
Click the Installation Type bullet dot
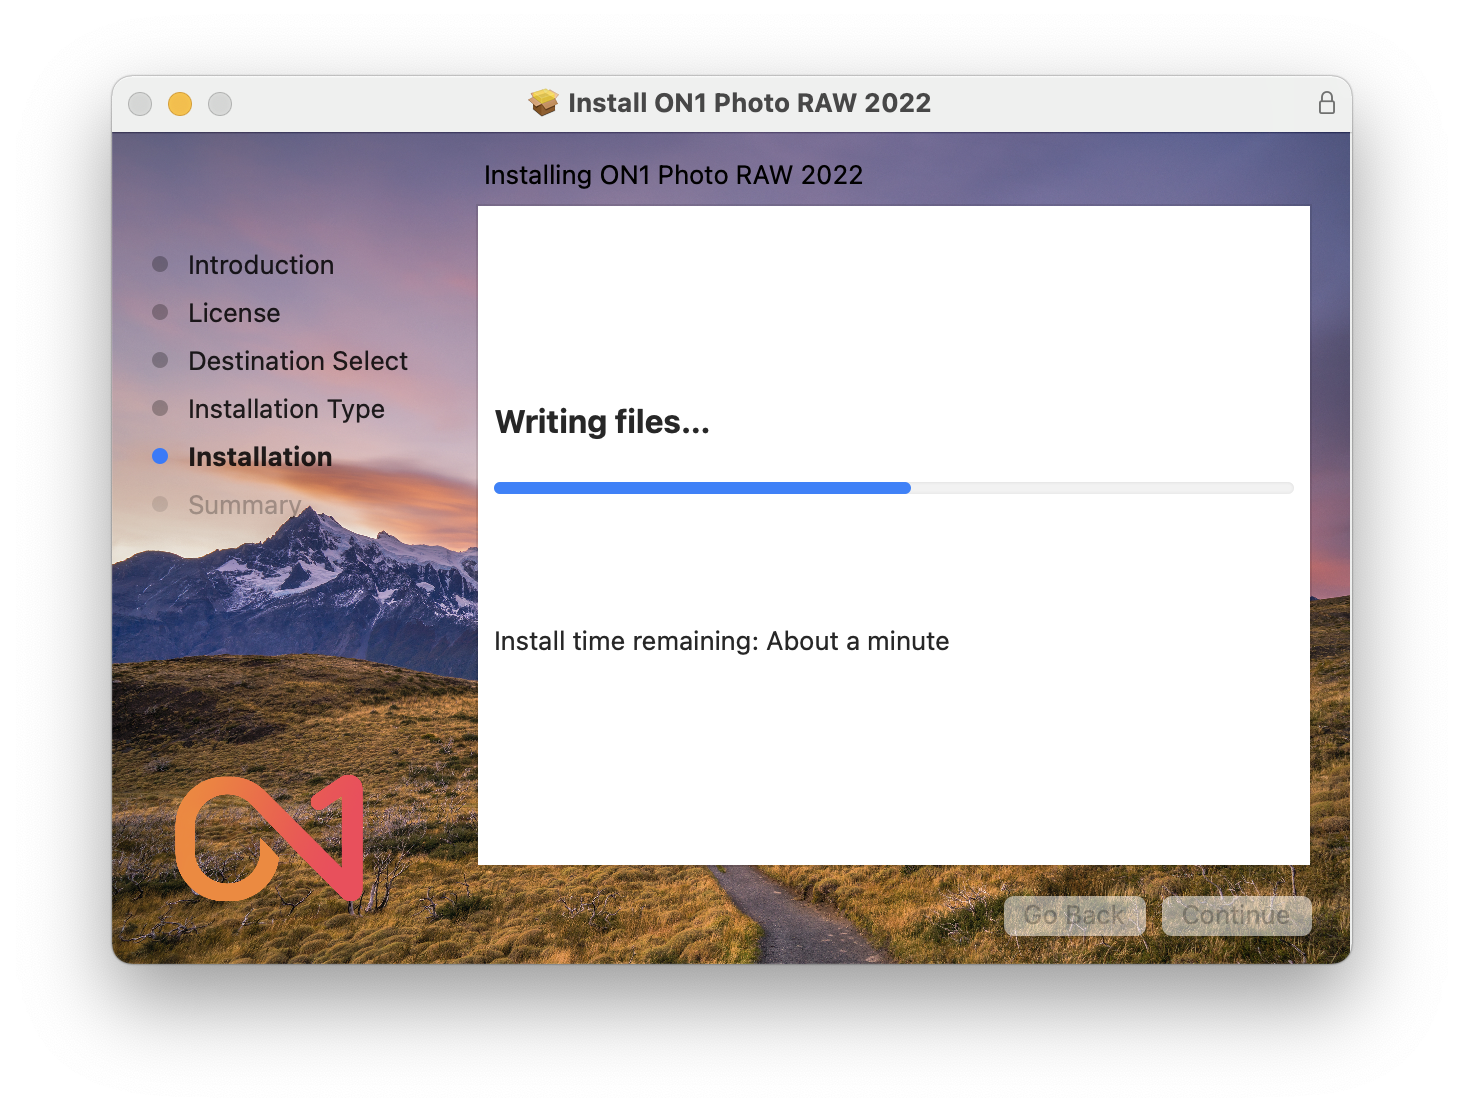click(x=160, y=409)
